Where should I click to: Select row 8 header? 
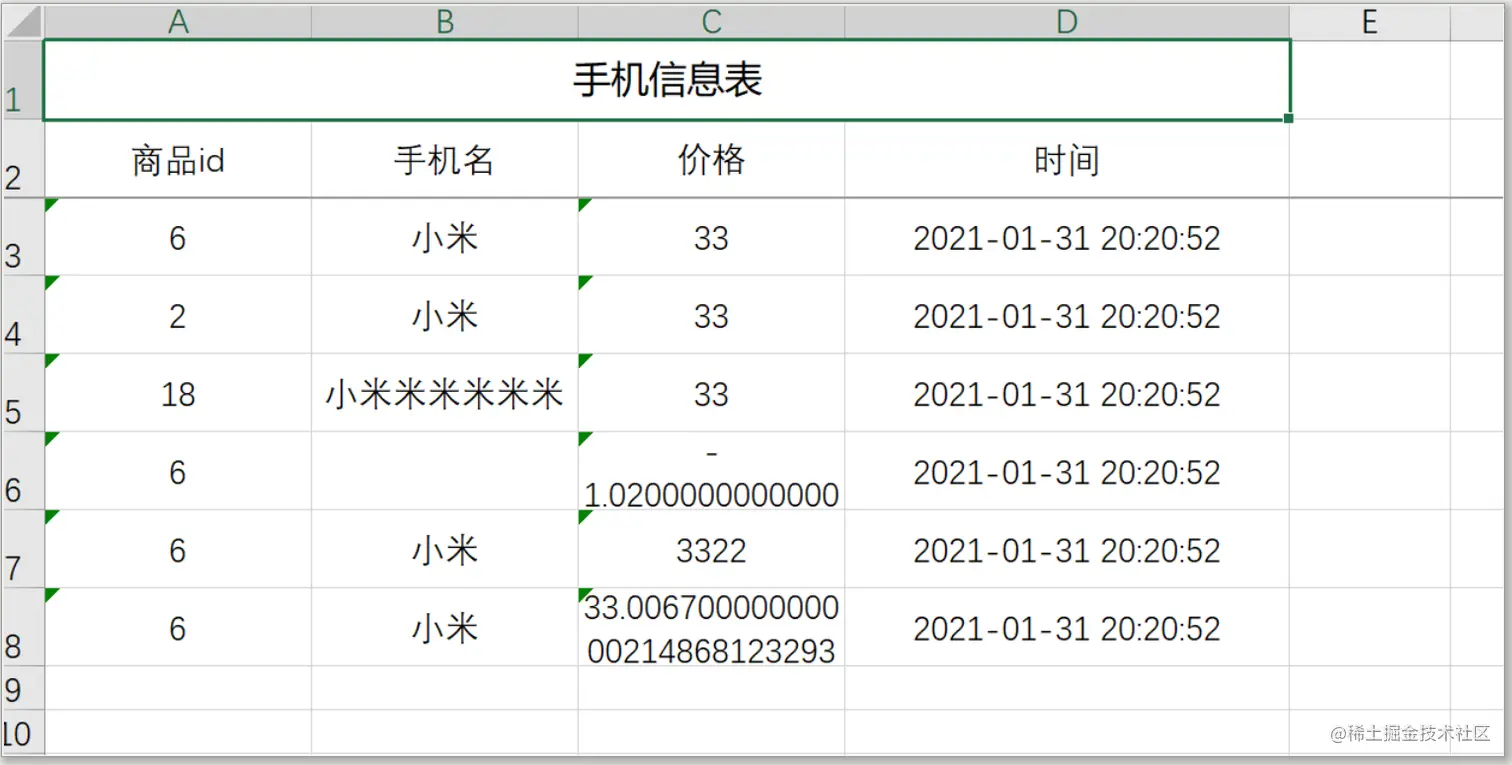[x=23, y=627]
